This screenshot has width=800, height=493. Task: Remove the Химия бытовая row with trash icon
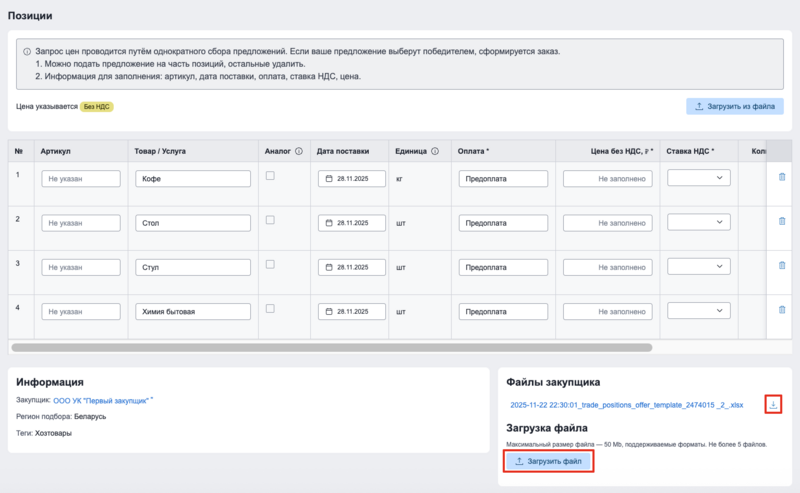tap(782, 310)
